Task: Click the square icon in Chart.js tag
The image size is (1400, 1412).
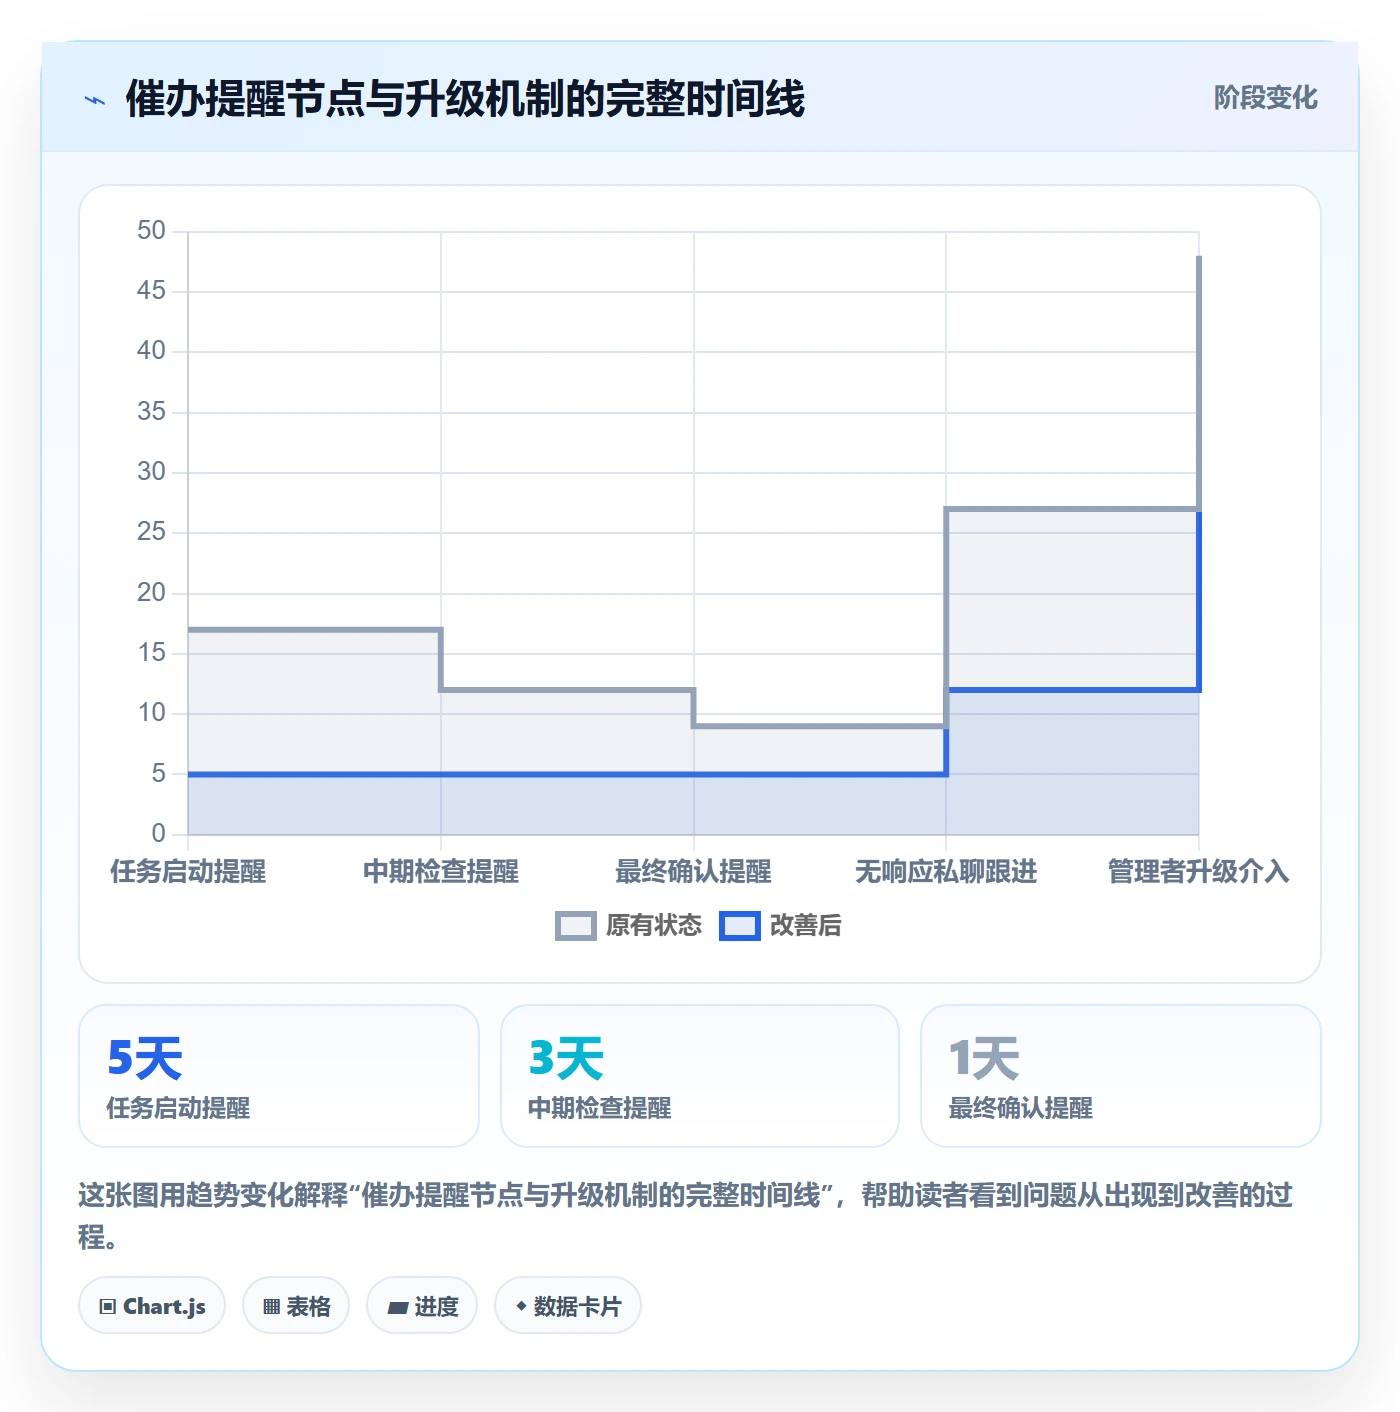Action: pyautogui.click(x=107, y=1306)
